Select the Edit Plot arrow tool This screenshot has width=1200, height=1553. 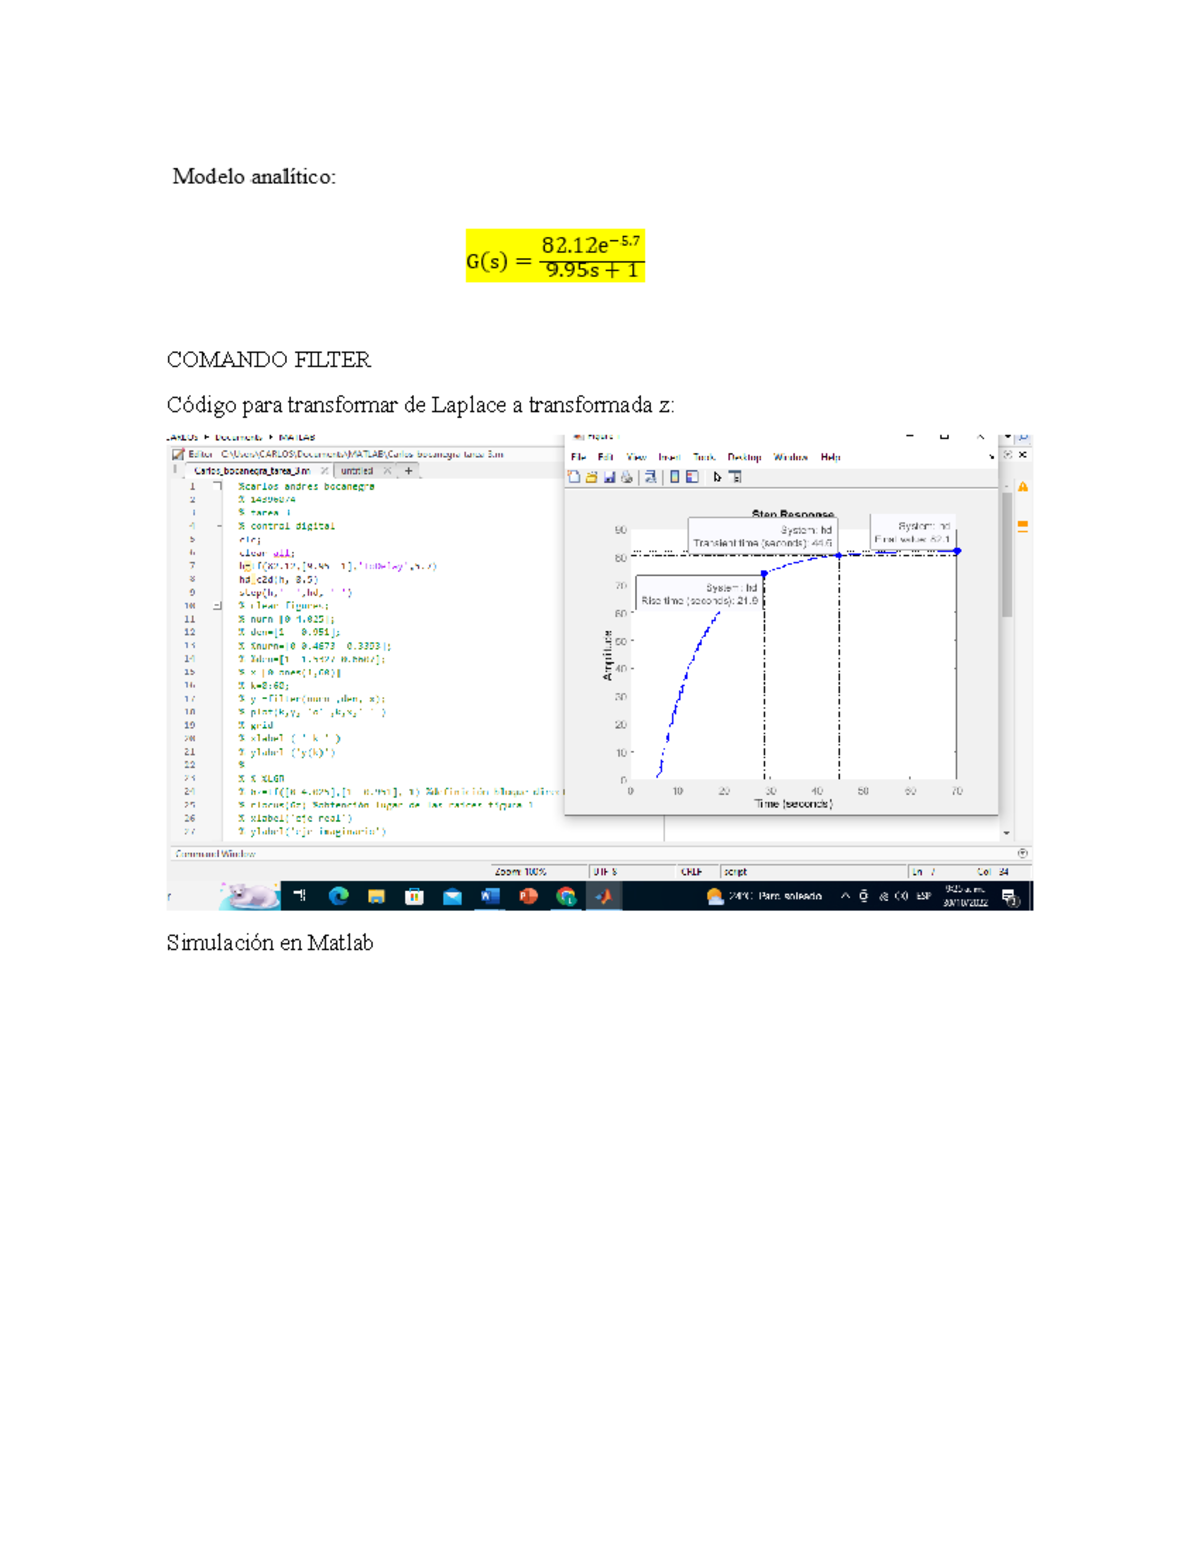[x=717, y=478]
